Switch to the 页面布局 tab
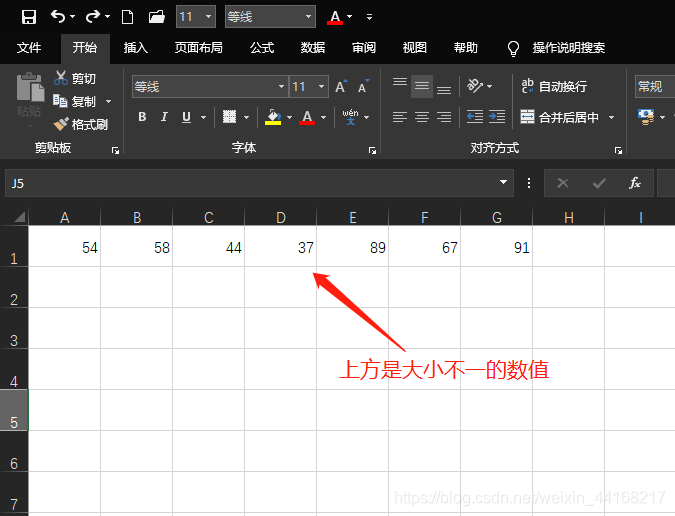 point(198,47)
